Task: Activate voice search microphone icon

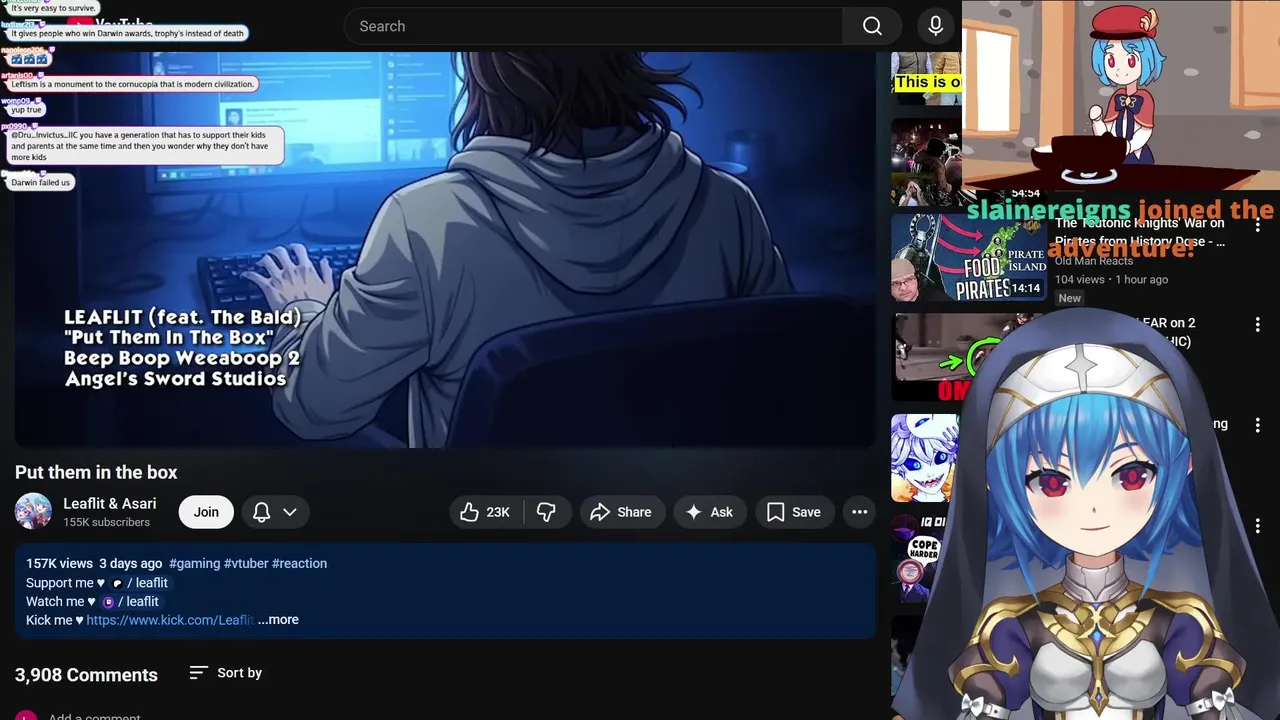Action: (935, 26)
